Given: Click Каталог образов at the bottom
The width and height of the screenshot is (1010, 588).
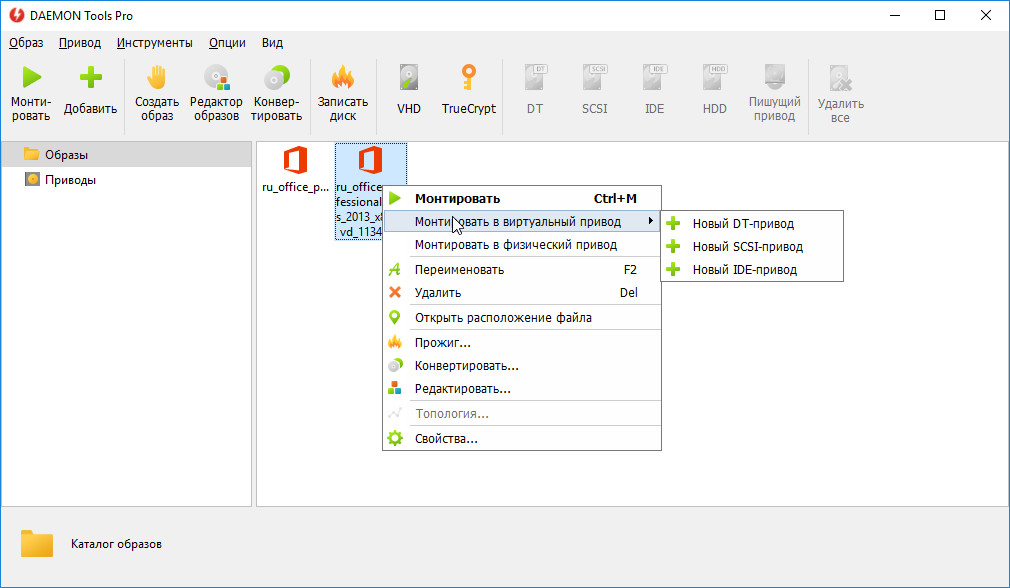Looking at the screenshot, I should 116,544.
